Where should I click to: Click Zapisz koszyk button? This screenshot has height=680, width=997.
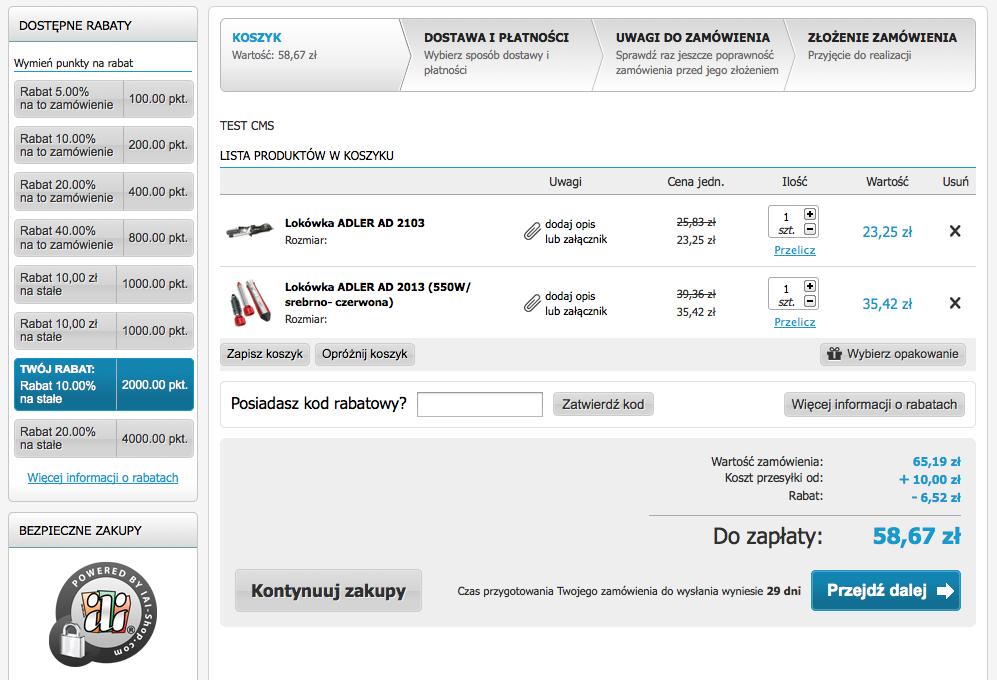[265, 354]
